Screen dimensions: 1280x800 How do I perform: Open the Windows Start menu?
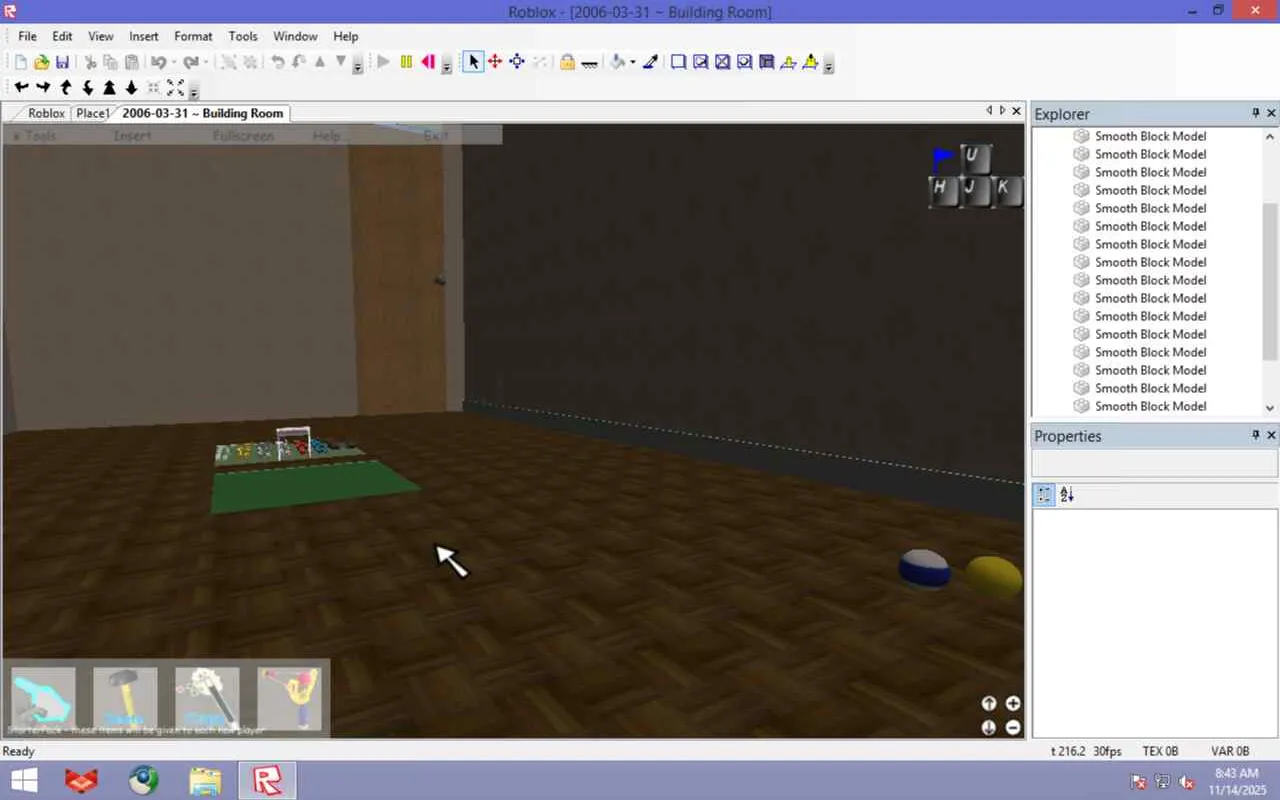(23, 780)
